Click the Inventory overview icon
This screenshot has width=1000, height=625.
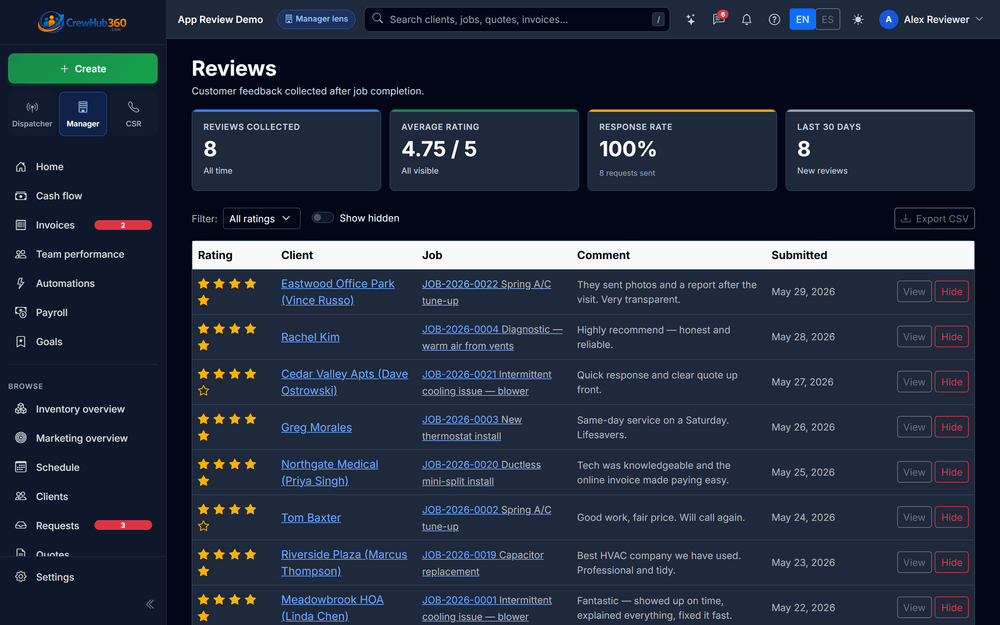pos(21,409)
